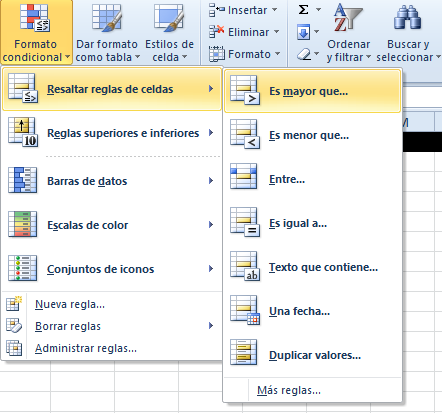Expand the Borrar reglas submenu arrow
The image size is (442, 413).
point(211,326)
